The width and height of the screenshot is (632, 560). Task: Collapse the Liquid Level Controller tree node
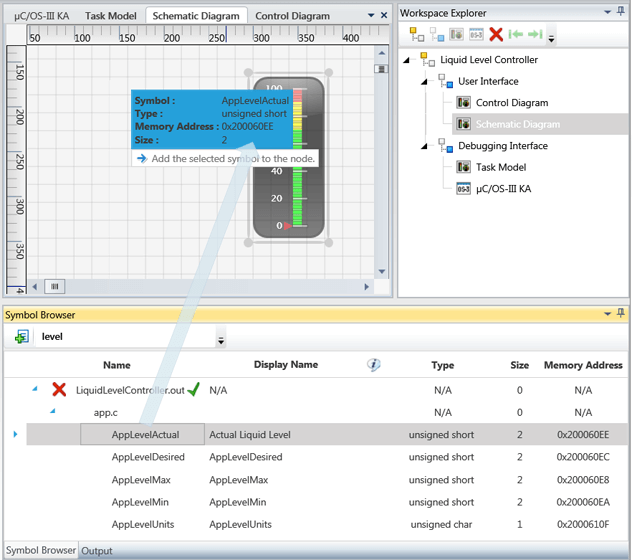tap(407, 60)
